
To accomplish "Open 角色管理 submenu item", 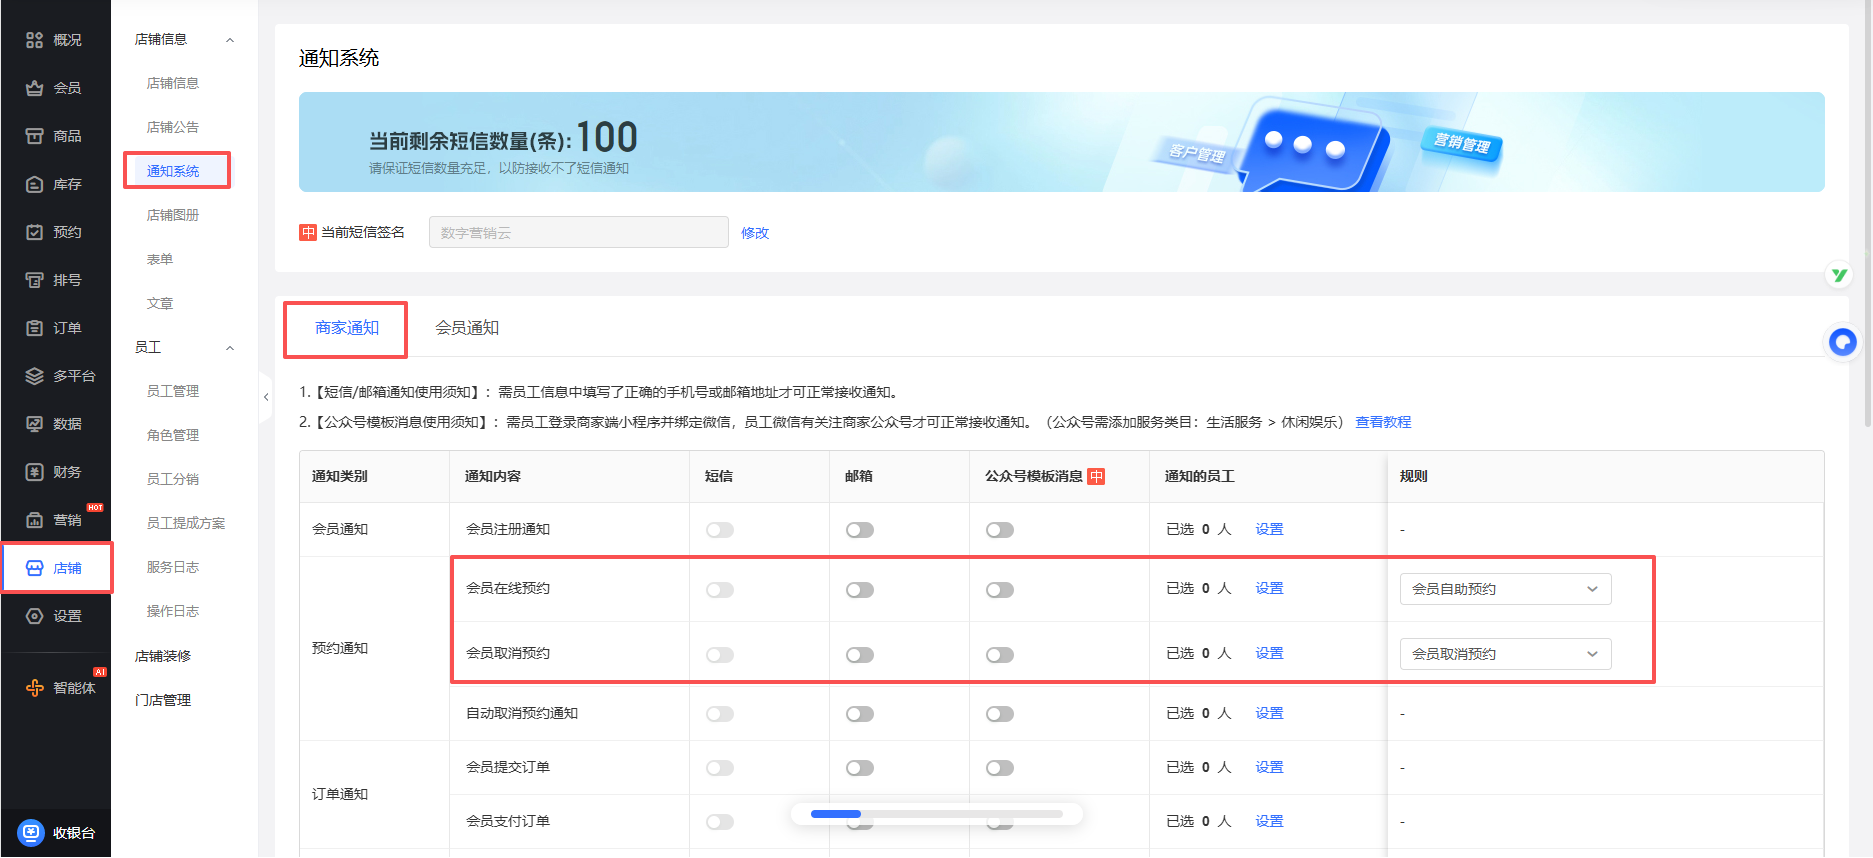I will 173,435.
